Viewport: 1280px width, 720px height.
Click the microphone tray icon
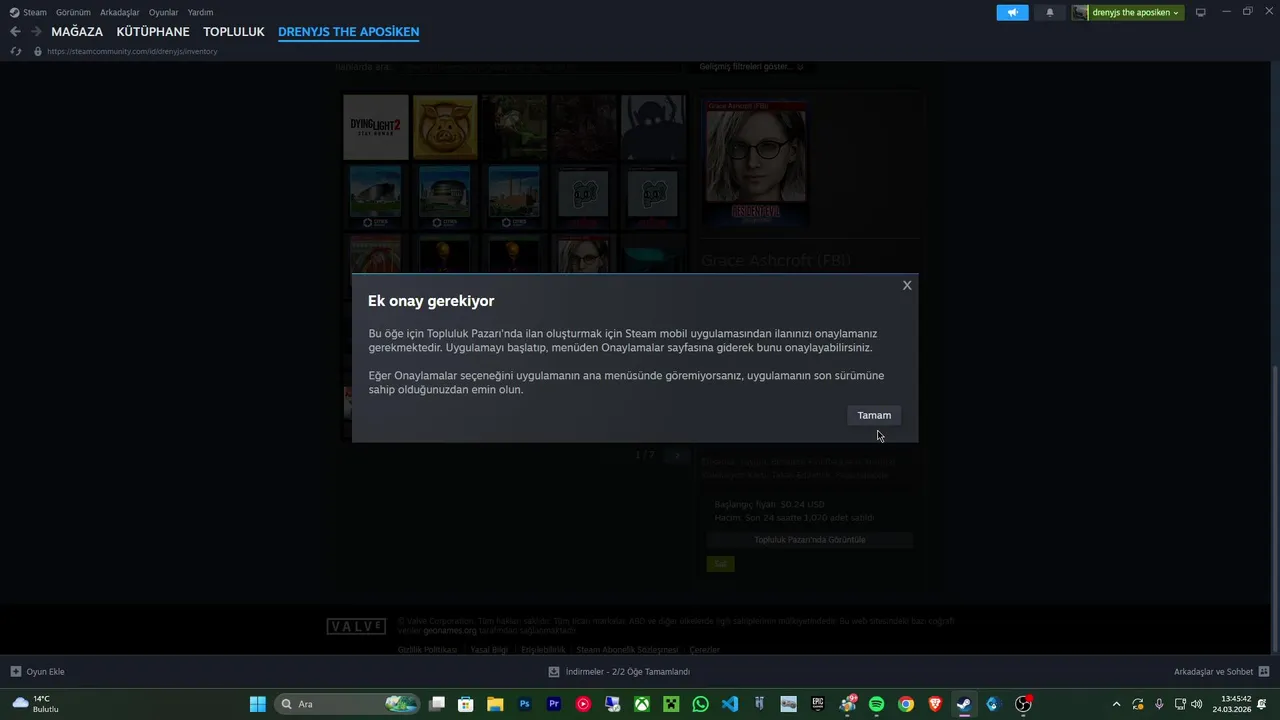click(x=1159, y=704)
